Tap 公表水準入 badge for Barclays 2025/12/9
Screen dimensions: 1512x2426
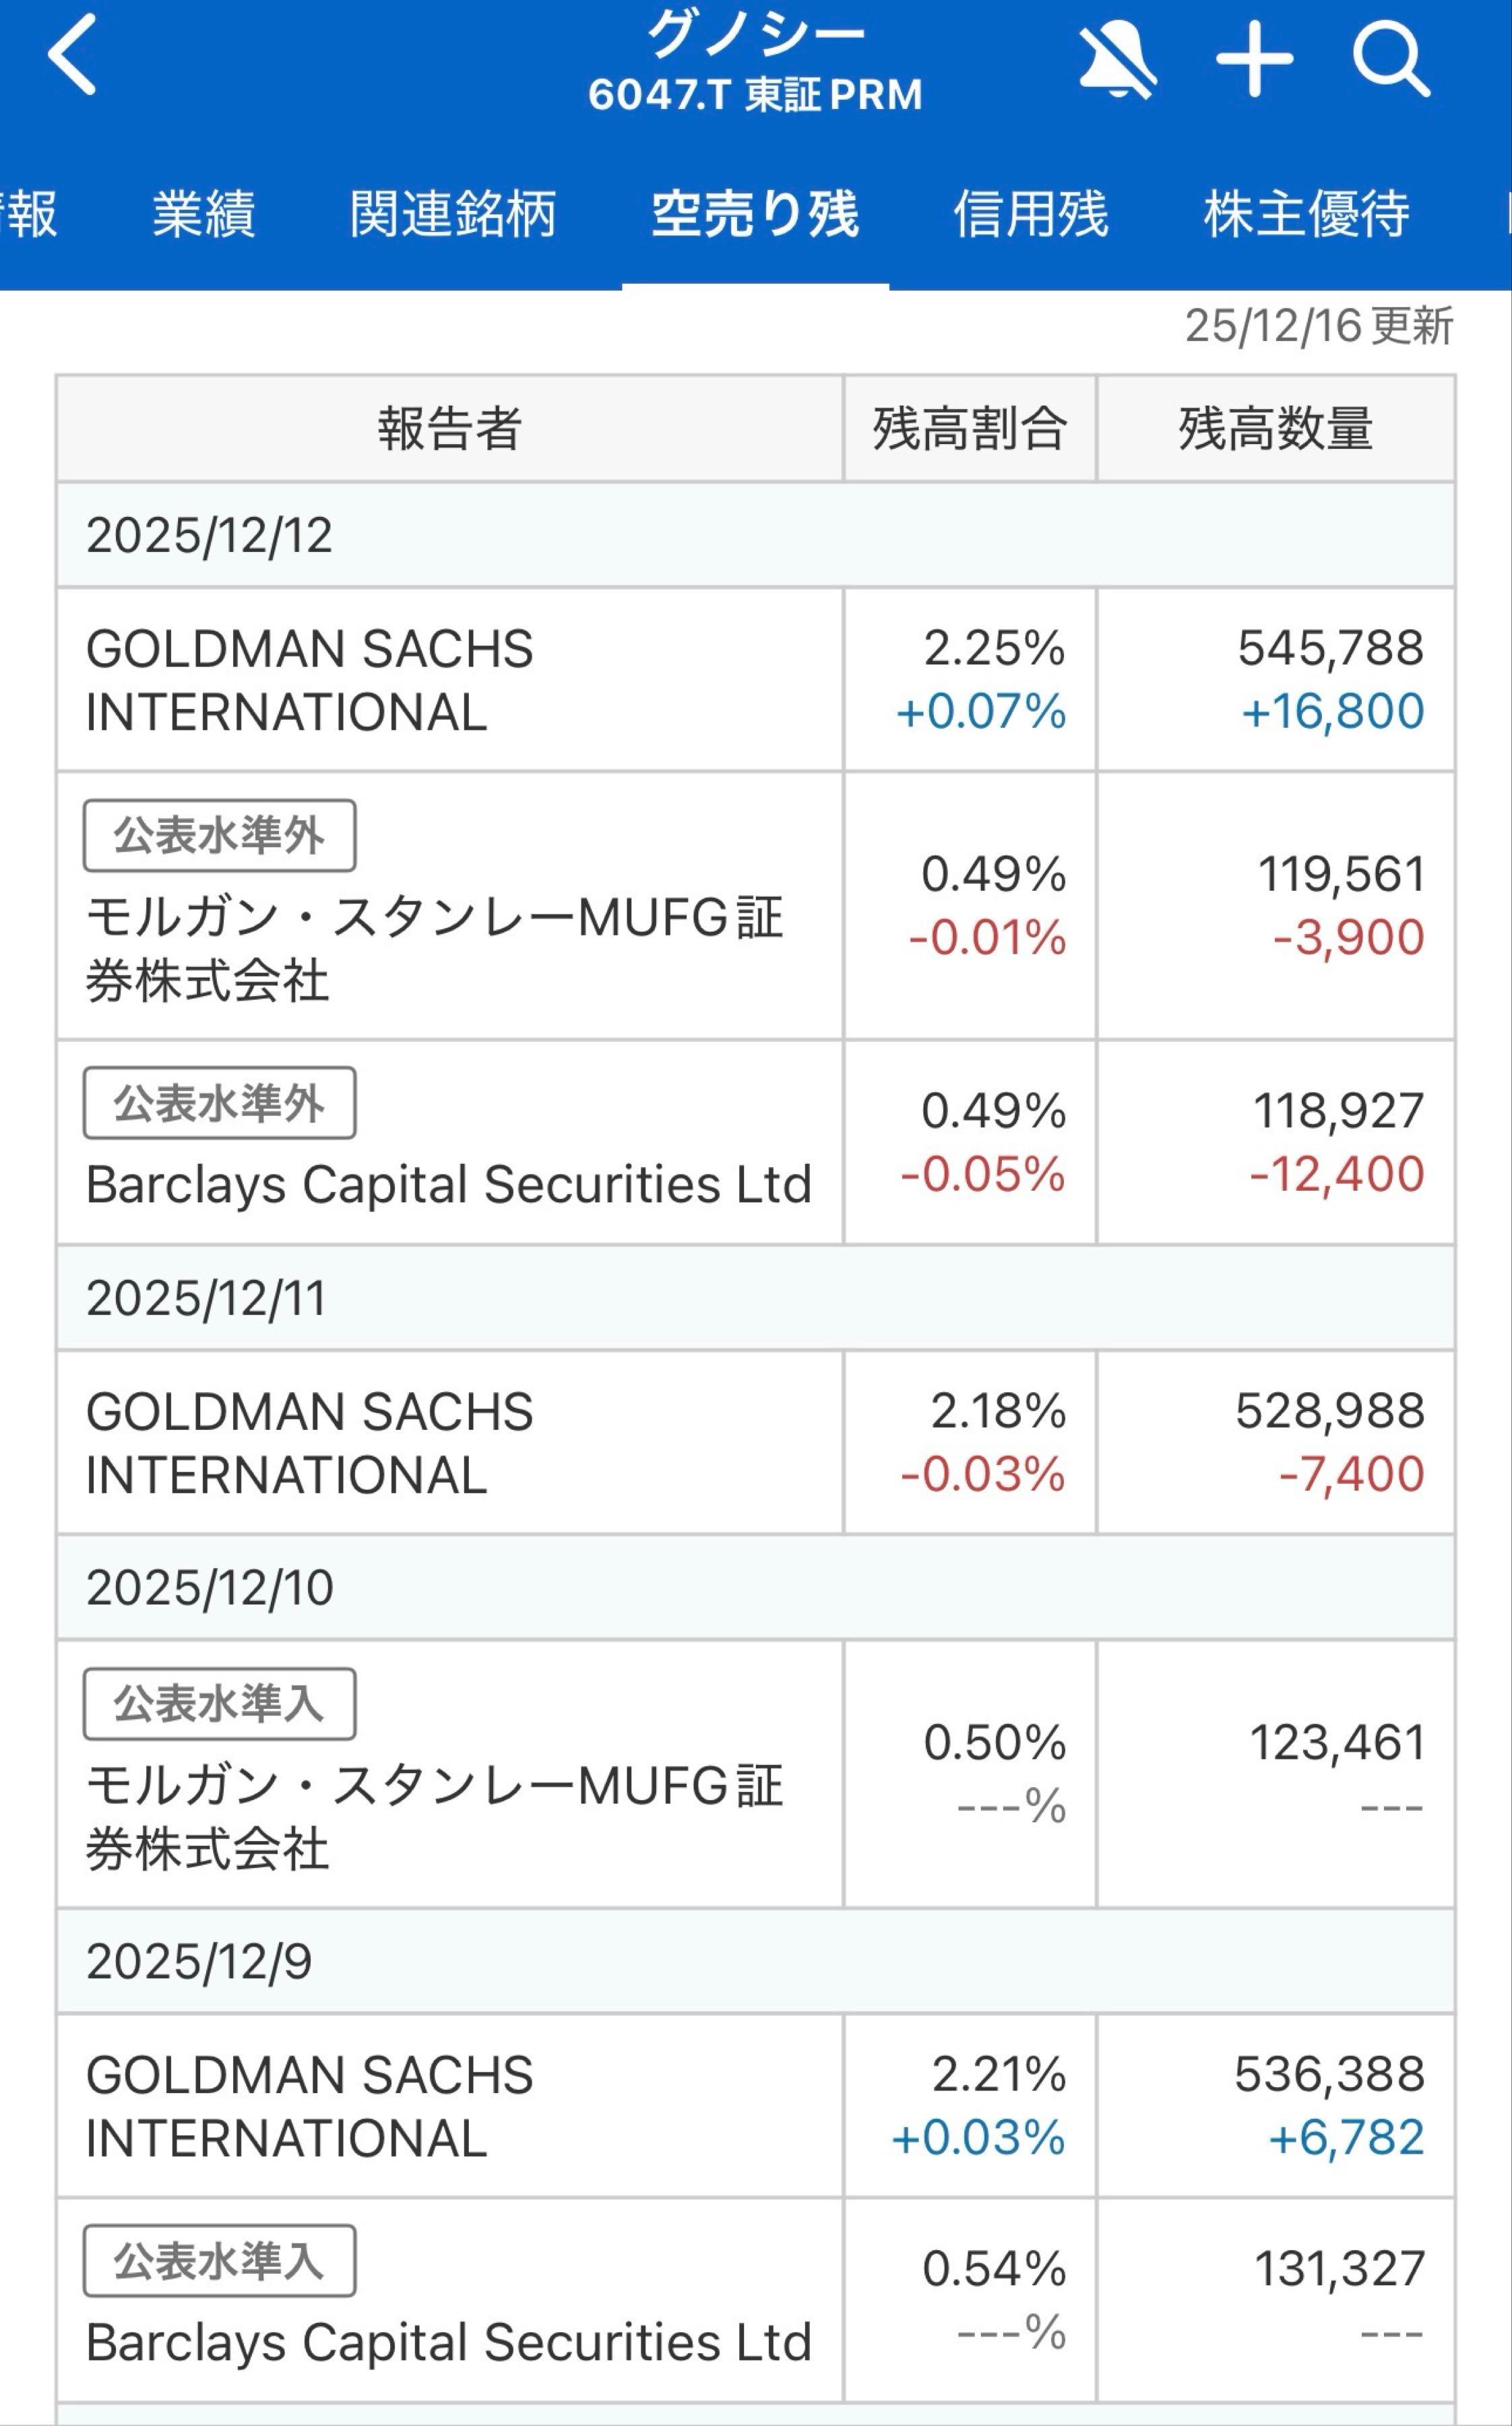[219, 2261]
